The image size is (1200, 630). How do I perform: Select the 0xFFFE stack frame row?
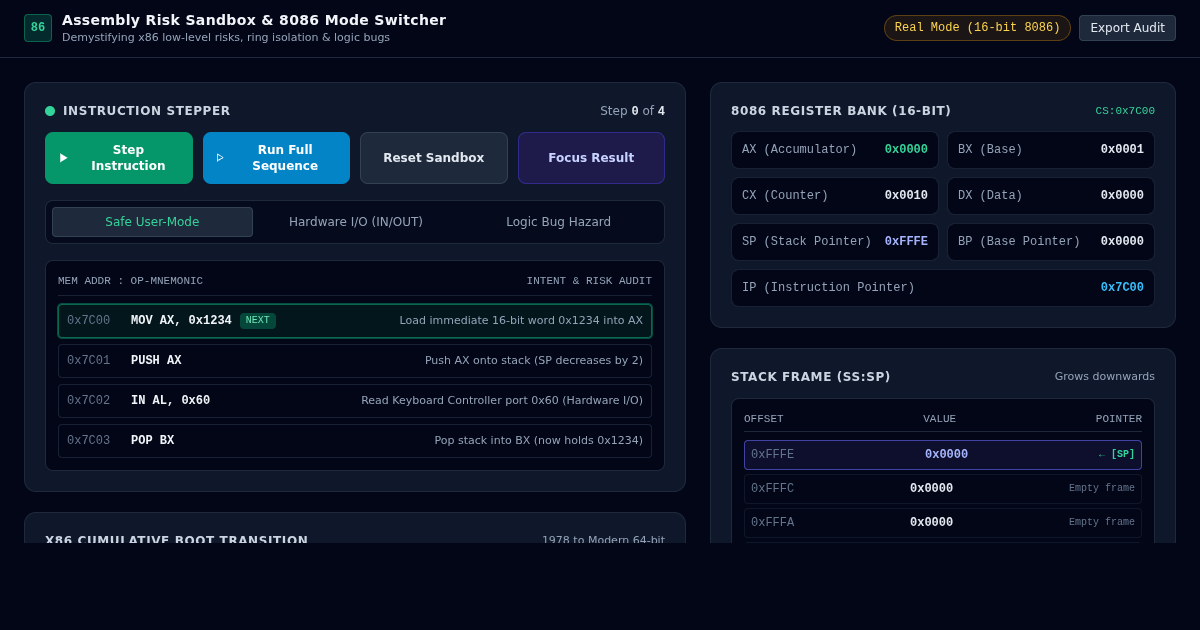[x=943, y=455]
